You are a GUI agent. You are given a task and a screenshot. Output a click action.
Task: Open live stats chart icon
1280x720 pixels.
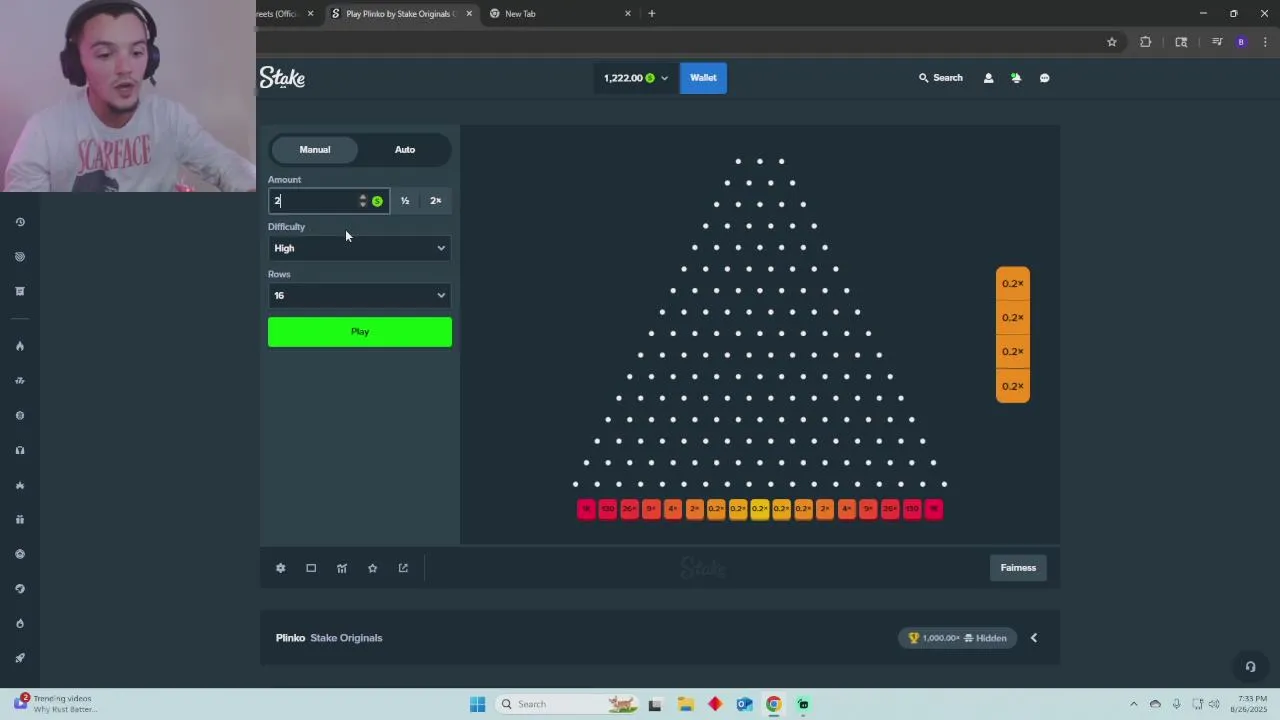click(342, 568)
